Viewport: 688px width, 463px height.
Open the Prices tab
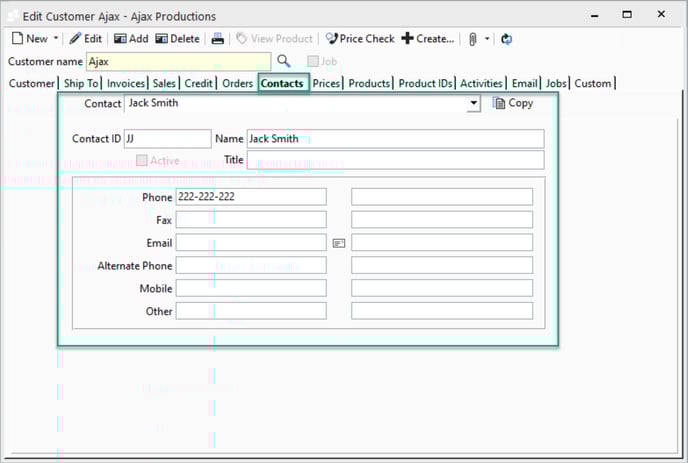(326, 83)
